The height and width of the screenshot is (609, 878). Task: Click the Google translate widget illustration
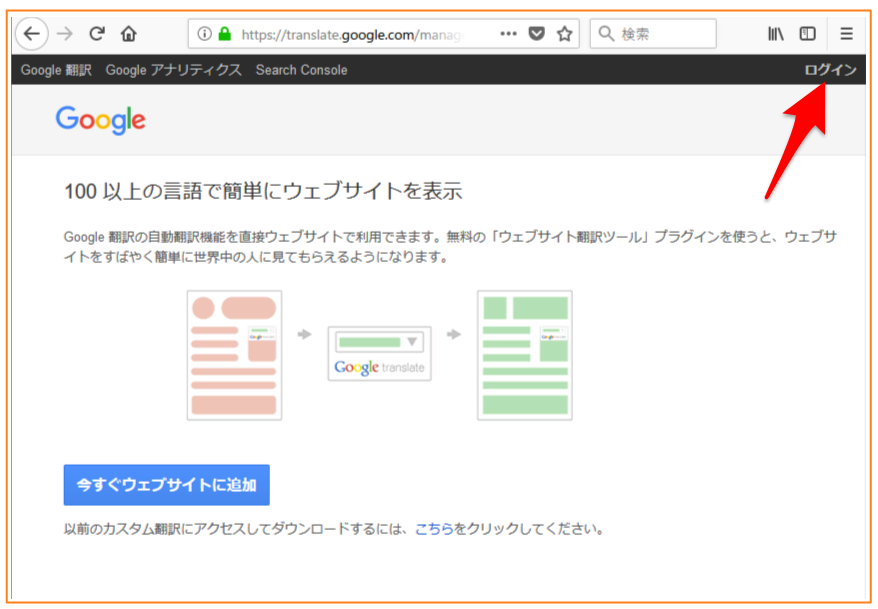pos(379,354)
